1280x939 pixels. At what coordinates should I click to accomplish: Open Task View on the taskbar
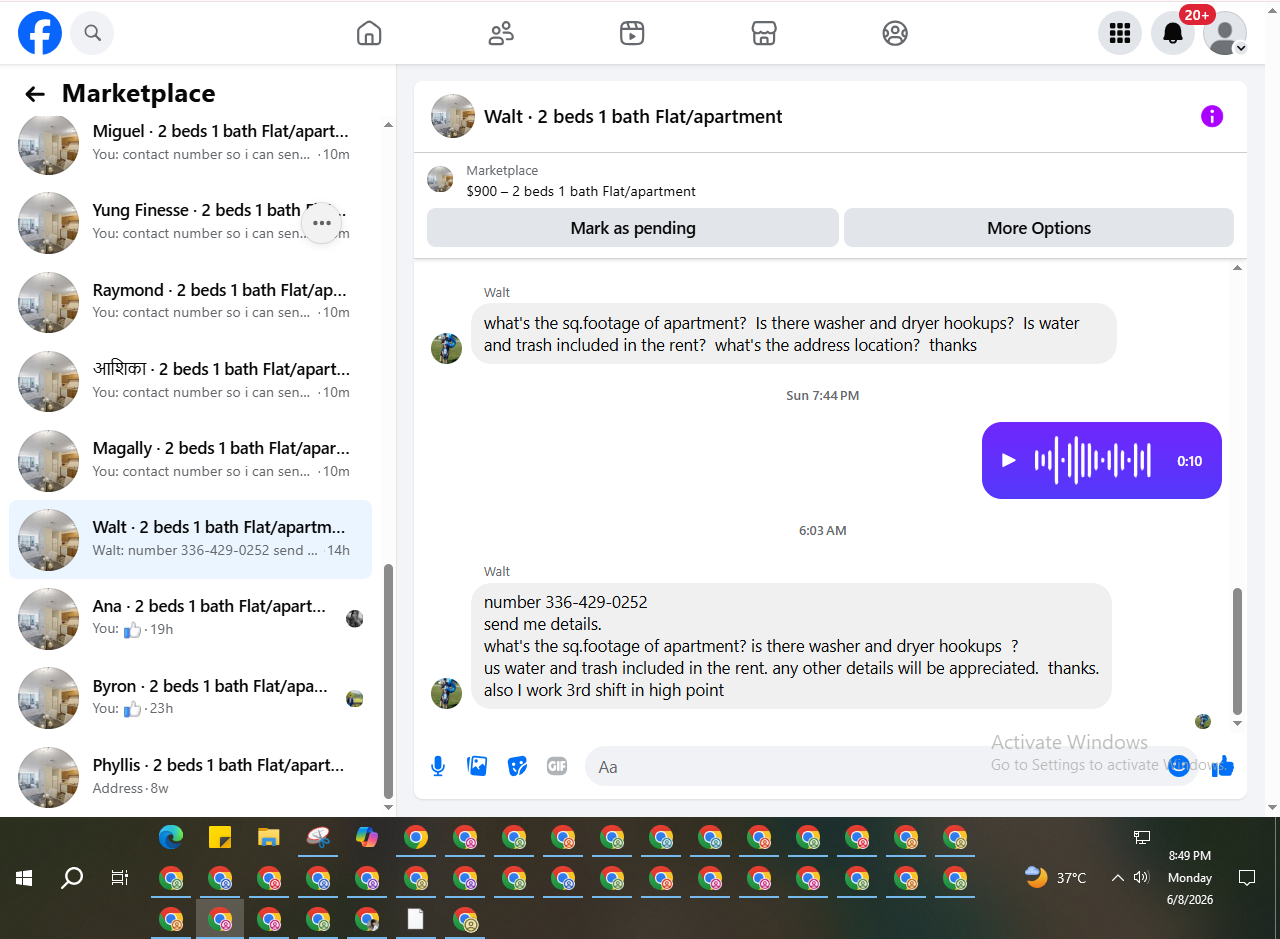(120, 878)
